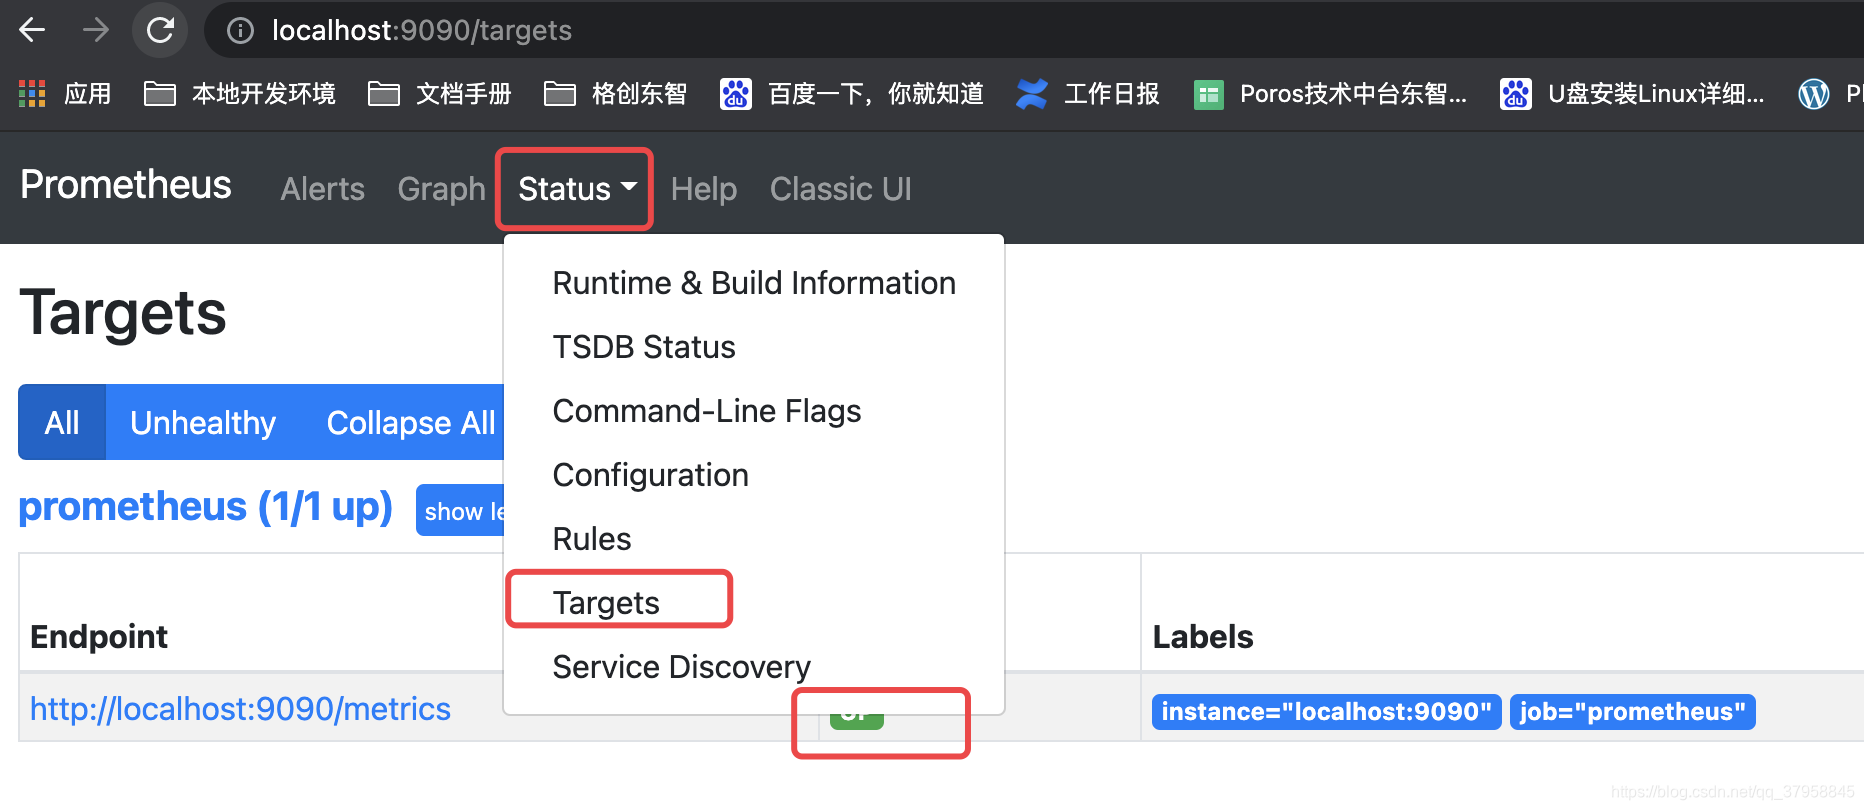Image resolution: width=1864 pixels, height=810 pixels.
Task: Open the Poros技术中台东智 bookmark
Action: pyautogui.click(x=1331, y=94)
